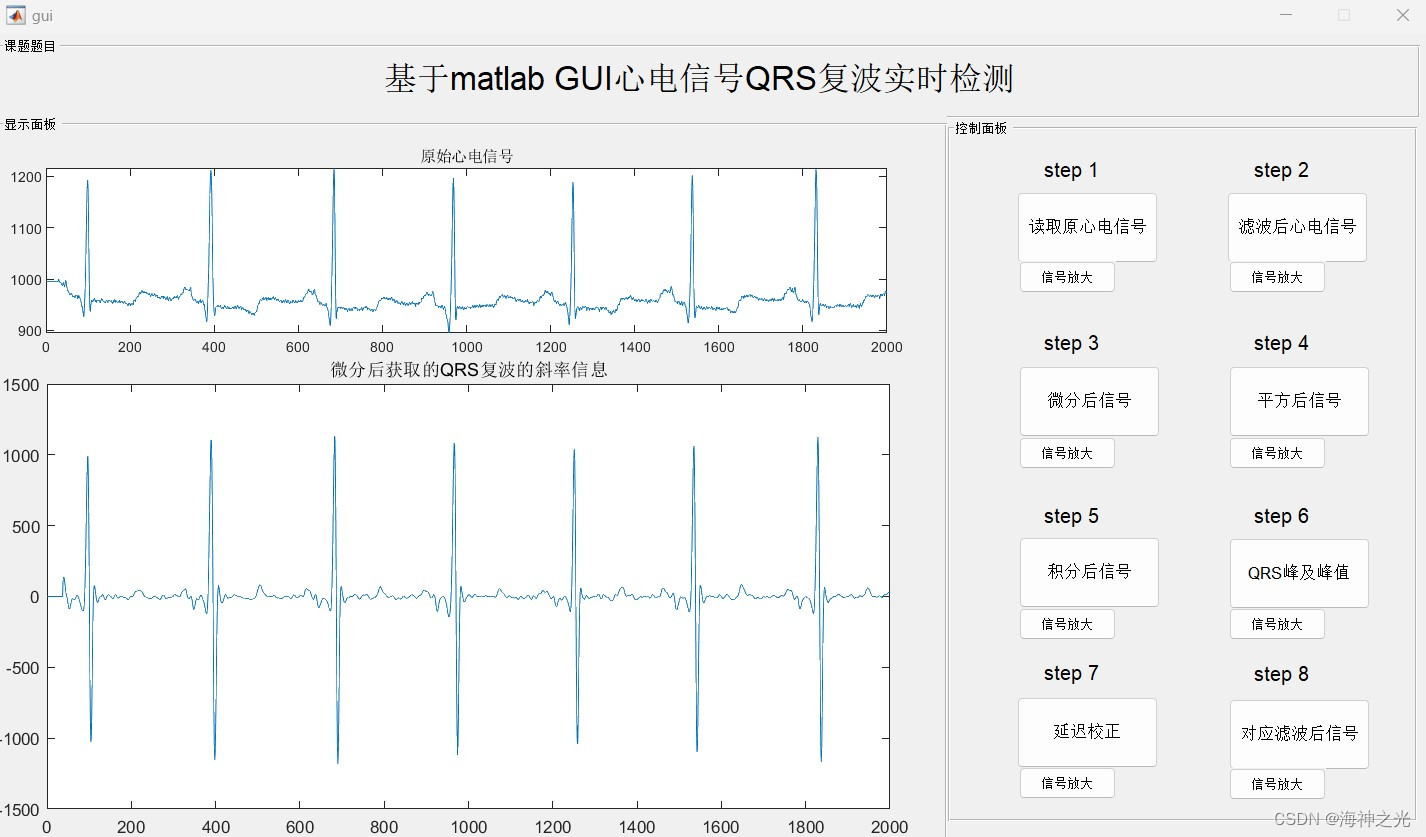
Task: Click inside the differentiated signal plot
Action: click(x=468, y=596)
